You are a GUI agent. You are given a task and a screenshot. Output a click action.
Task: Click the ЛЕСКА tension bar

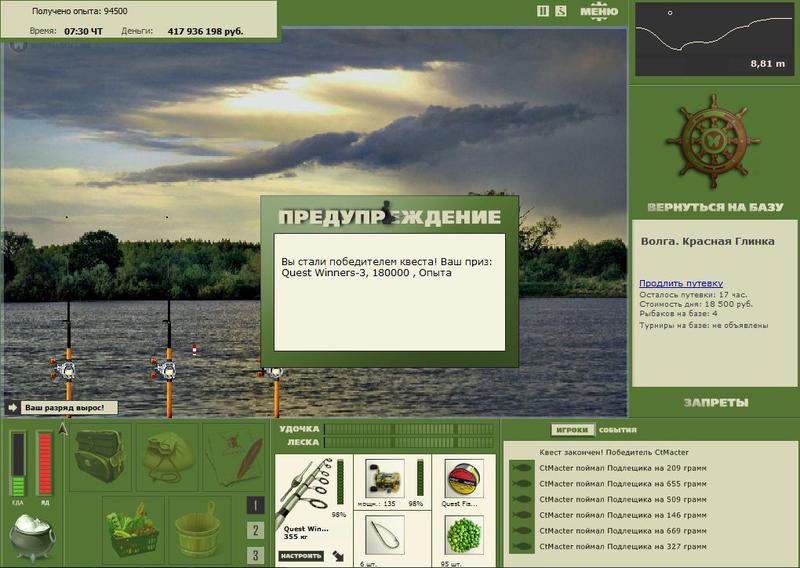click(x=409, y=442)
